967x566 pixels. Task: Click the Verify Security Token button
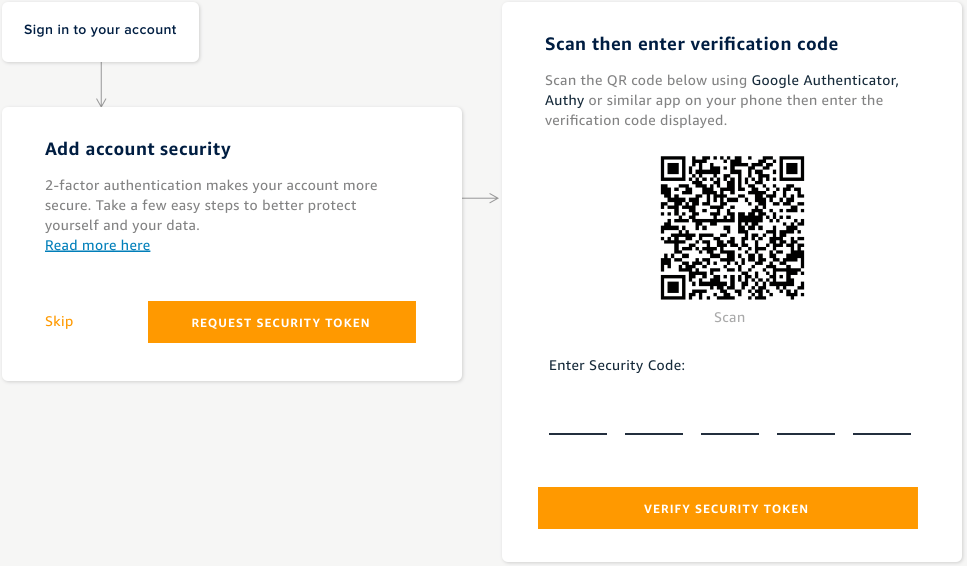click(x=728, y=508)
